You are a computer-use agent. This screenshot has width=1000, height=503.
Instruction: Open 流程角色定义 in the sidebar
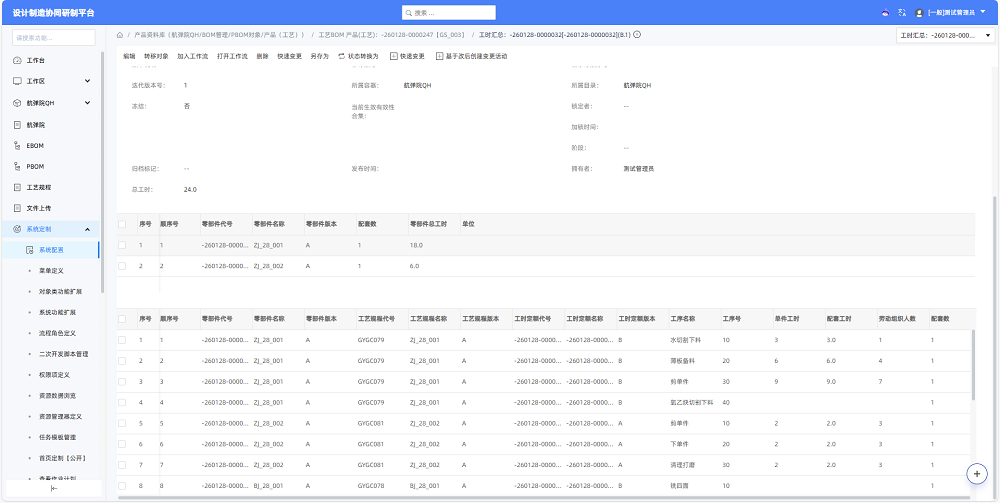tap(57, 333)
